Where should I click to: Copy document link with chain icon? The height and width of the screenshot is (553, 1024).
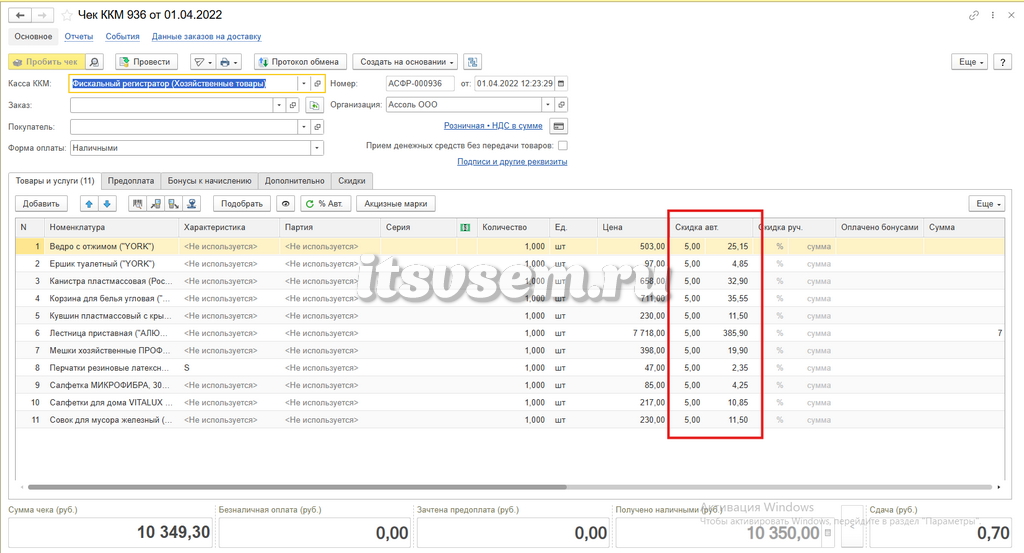974,15
